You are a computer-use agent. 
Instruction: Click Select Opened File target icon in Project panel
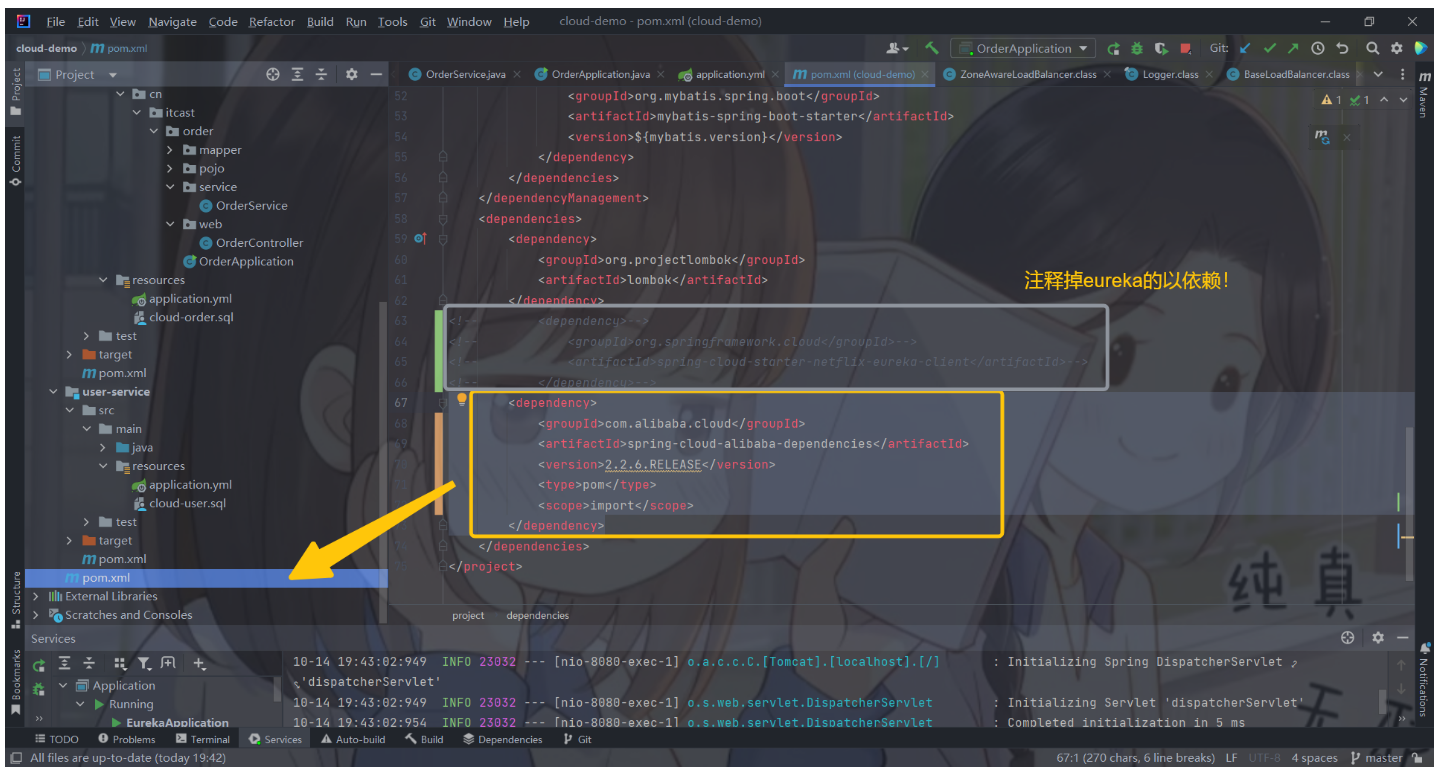click(x=273, y=74)
